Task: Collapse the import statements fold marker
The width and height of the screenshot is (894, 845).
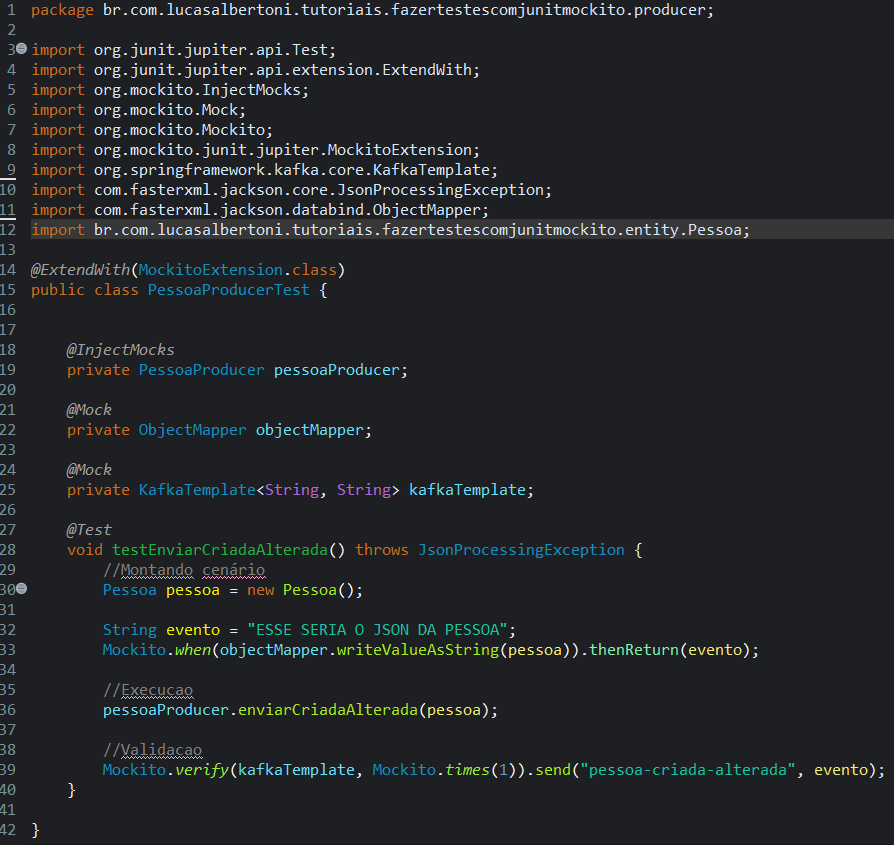Action: point(22,49)
